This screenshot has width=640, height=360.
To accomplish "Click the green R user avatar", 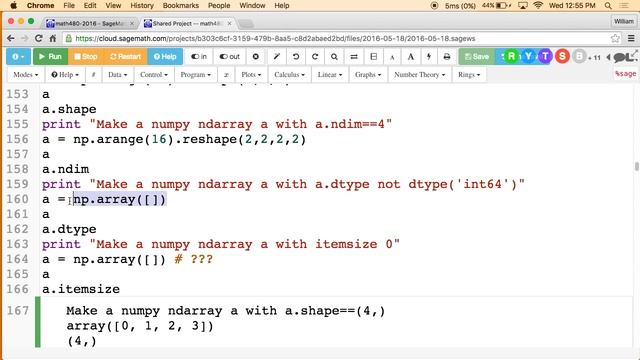I will (x=511, y=56).
